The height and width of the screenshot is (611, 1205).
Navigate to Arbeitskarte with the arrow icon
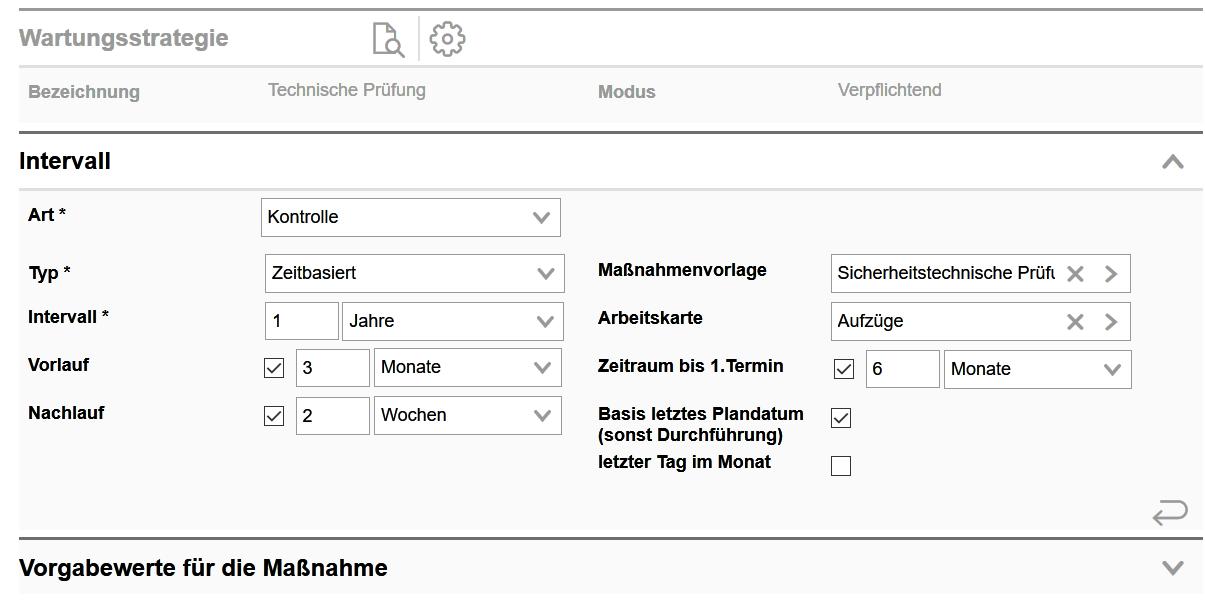click(1111, 322)
